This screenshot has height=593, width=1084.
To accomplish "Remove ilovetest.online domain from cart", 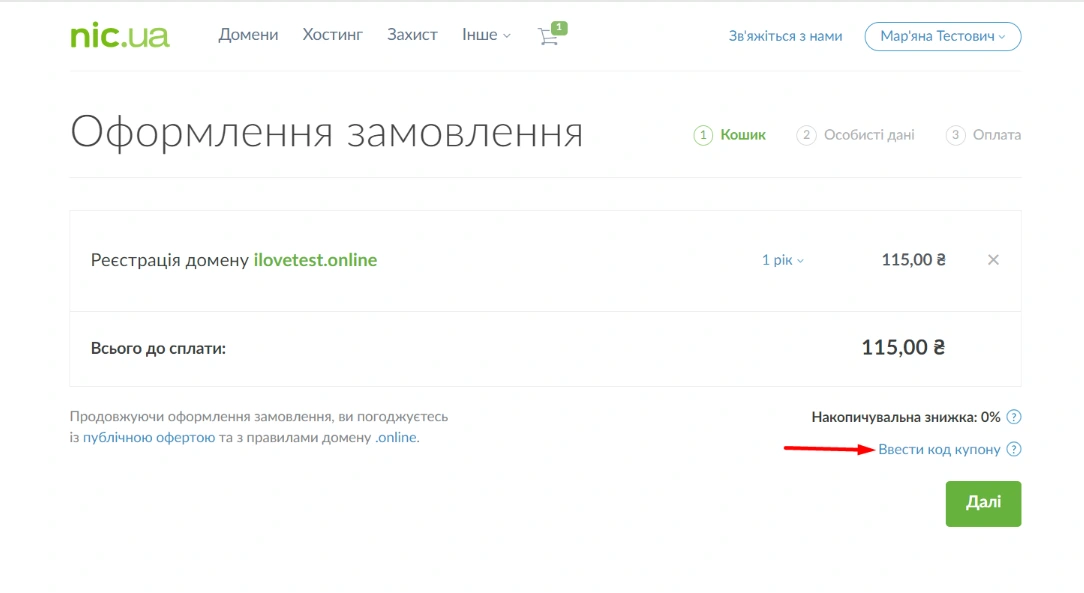I will pyautogui.click(x=993, y=260).
